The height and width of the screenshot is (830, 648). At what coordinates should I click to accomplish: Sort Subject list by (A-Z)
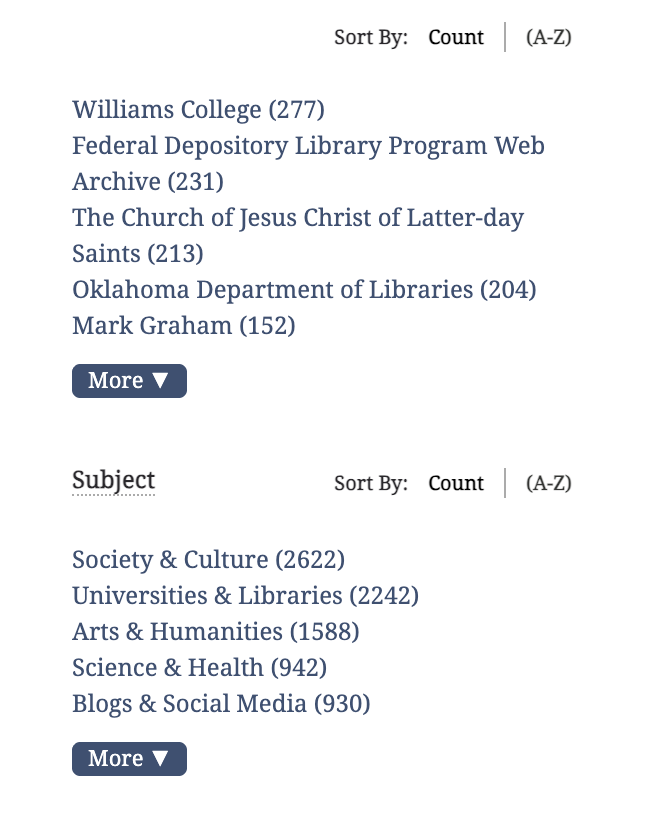548,483
